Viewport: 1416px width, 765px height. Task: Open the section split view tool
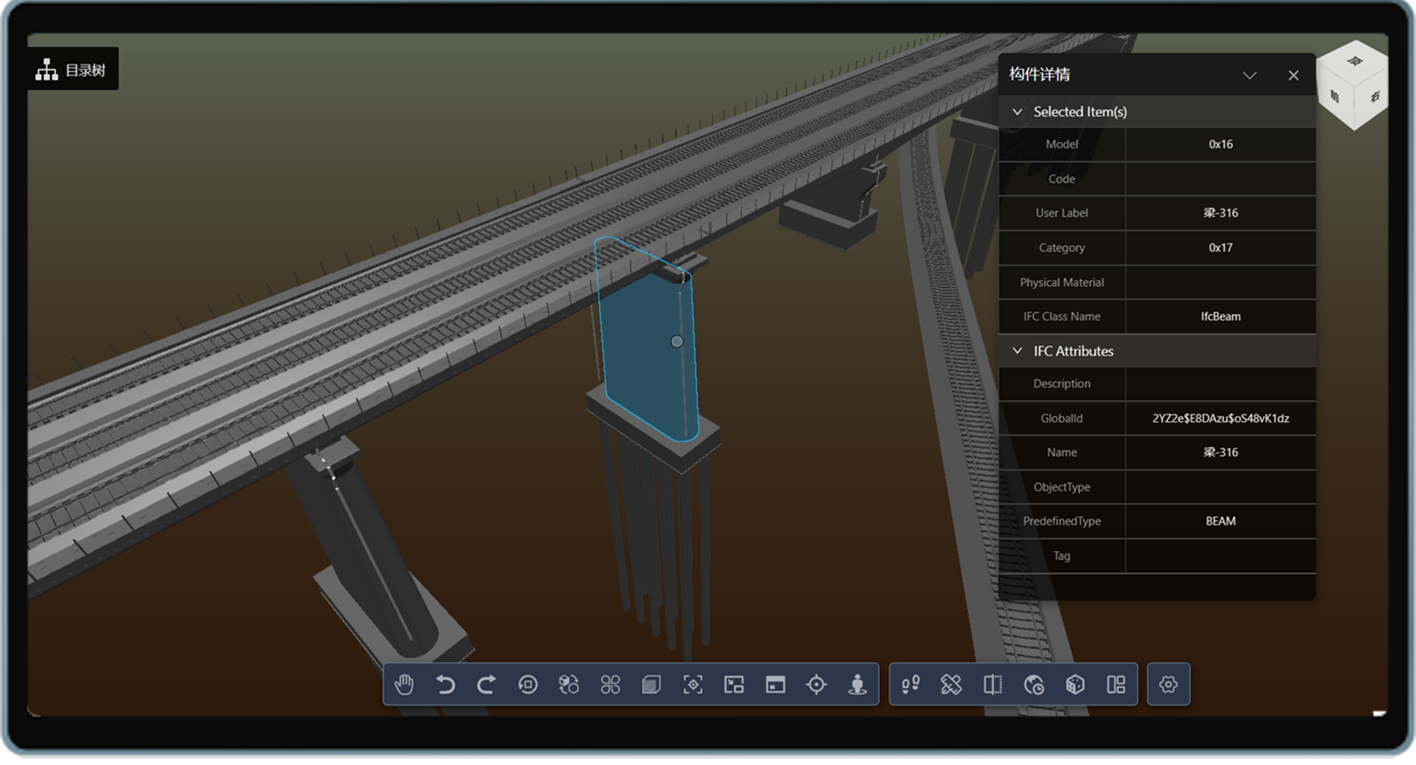click(x=992, y=685)
